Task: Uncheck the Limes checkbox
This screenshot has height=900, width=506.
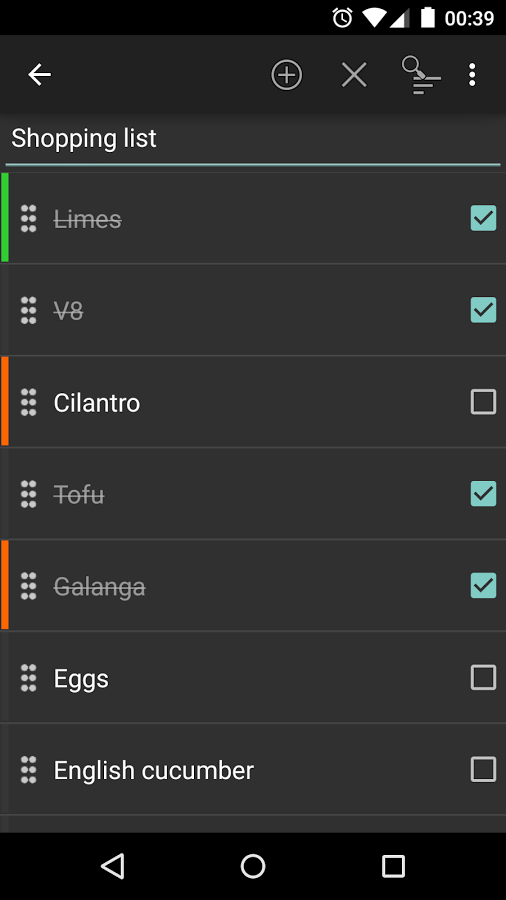Action: click(483, 218)
